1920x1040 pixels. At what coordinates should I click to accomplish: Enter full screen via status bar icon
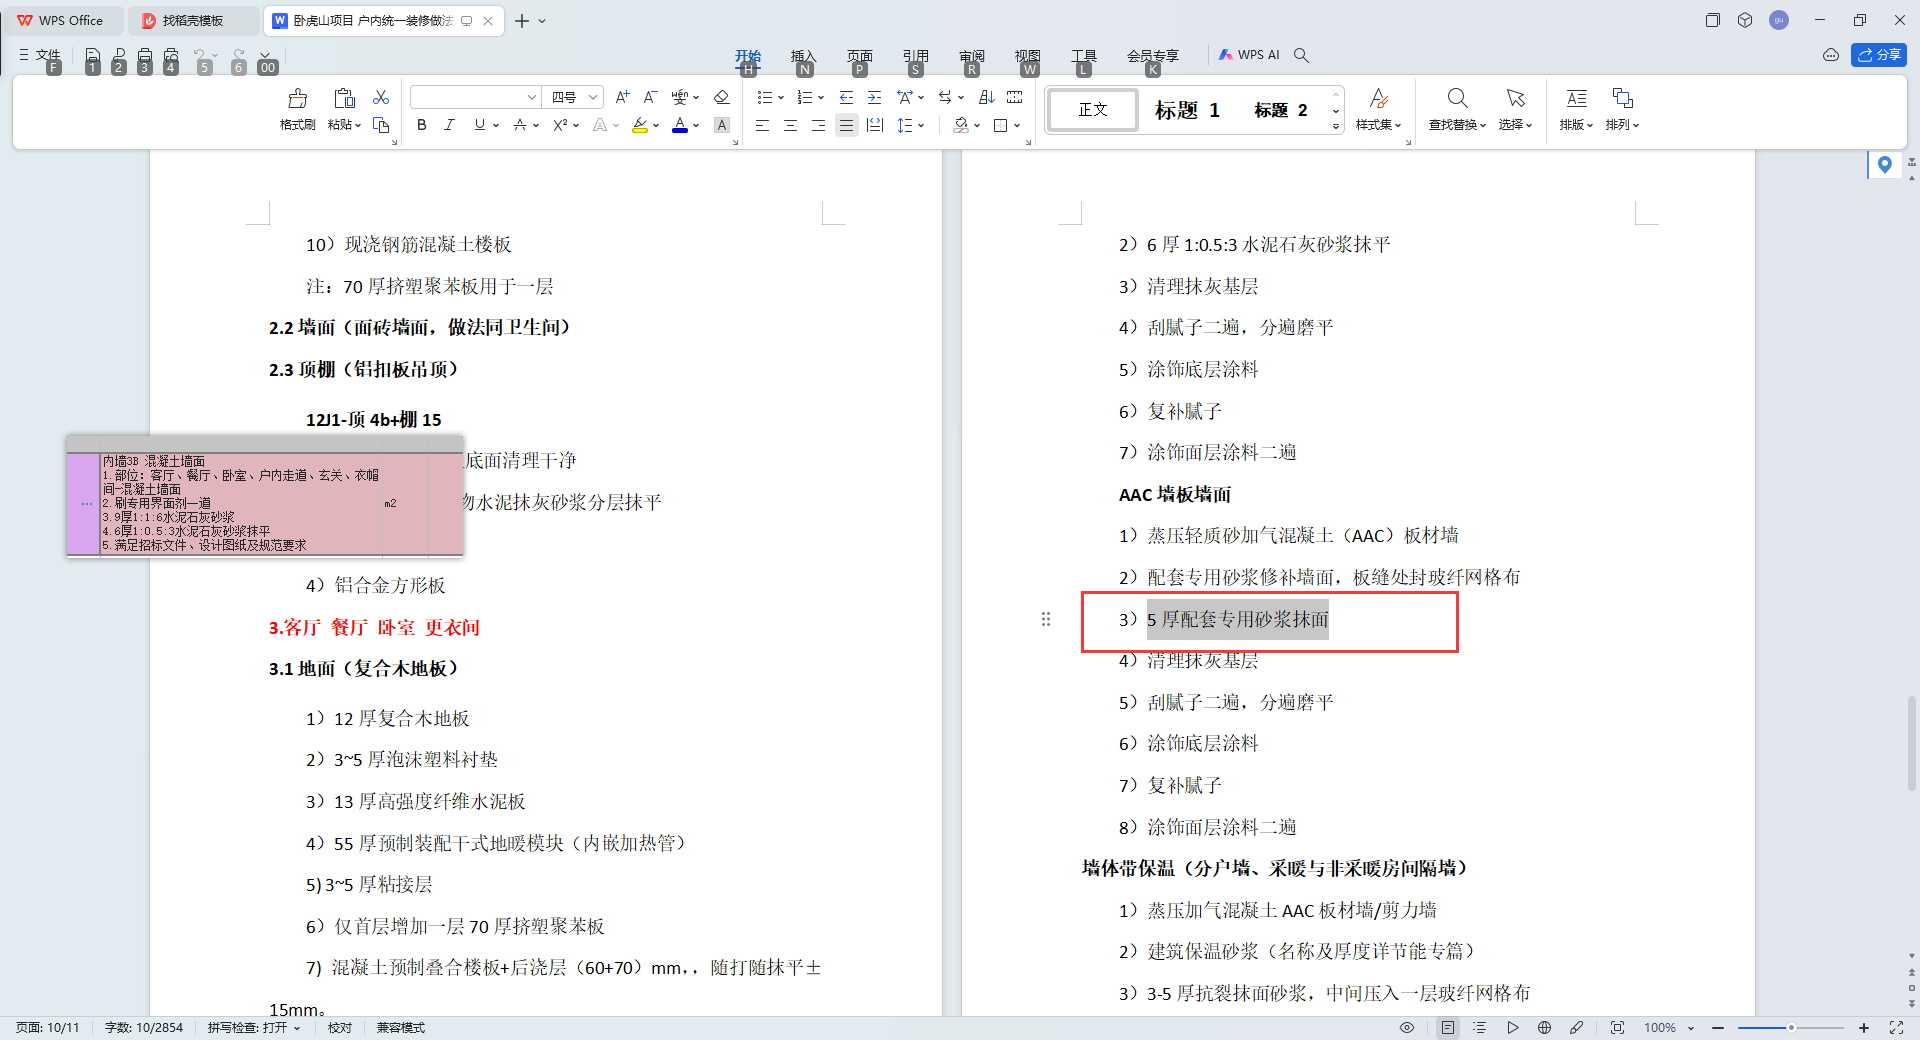point(1896,1027)
